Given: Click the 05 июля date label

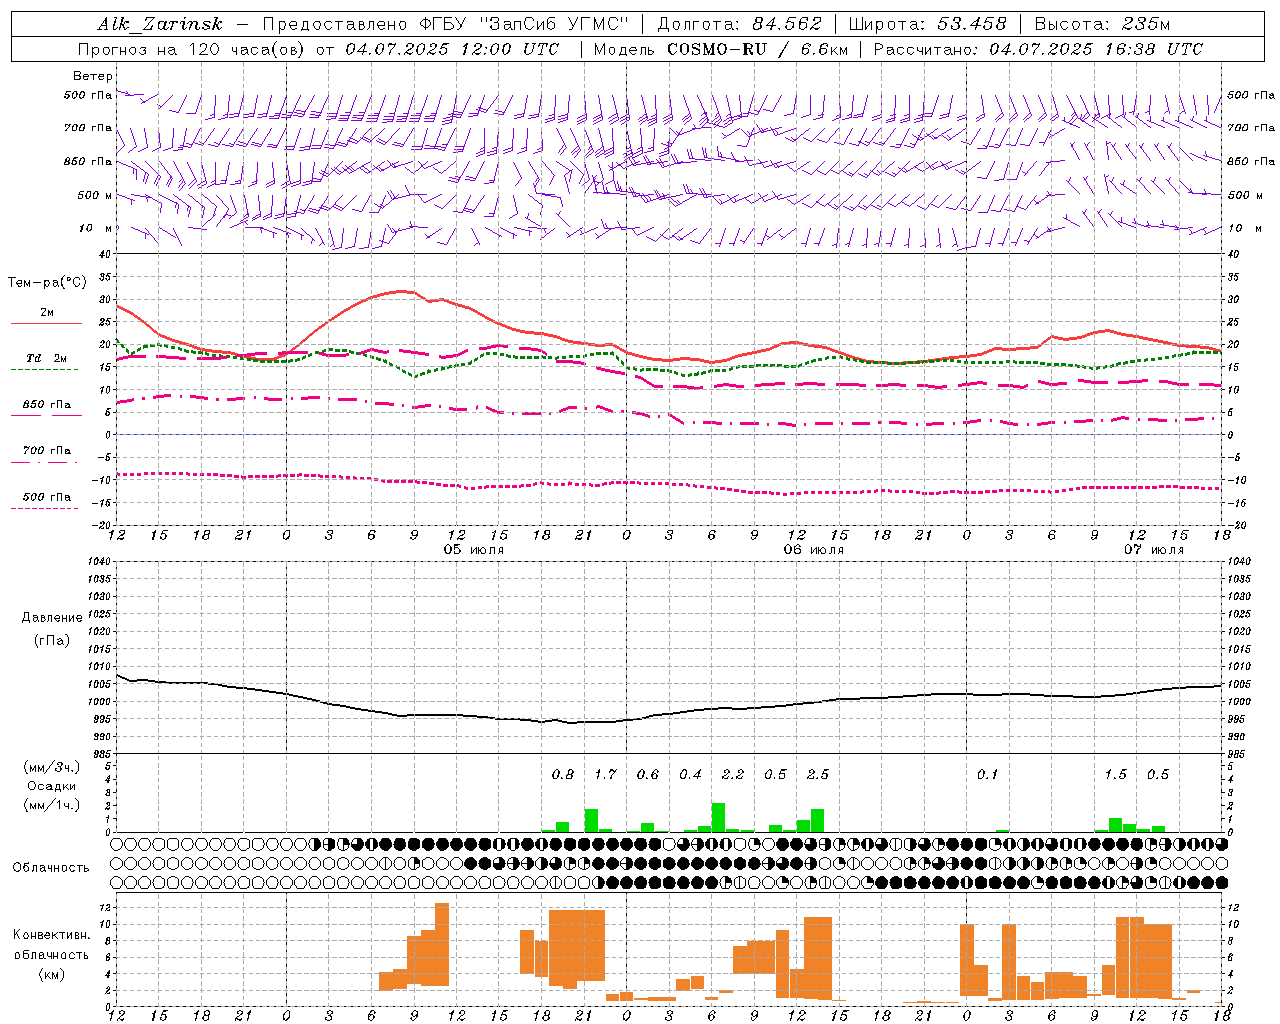Looking at the screenshot, I should coord(474,550).
